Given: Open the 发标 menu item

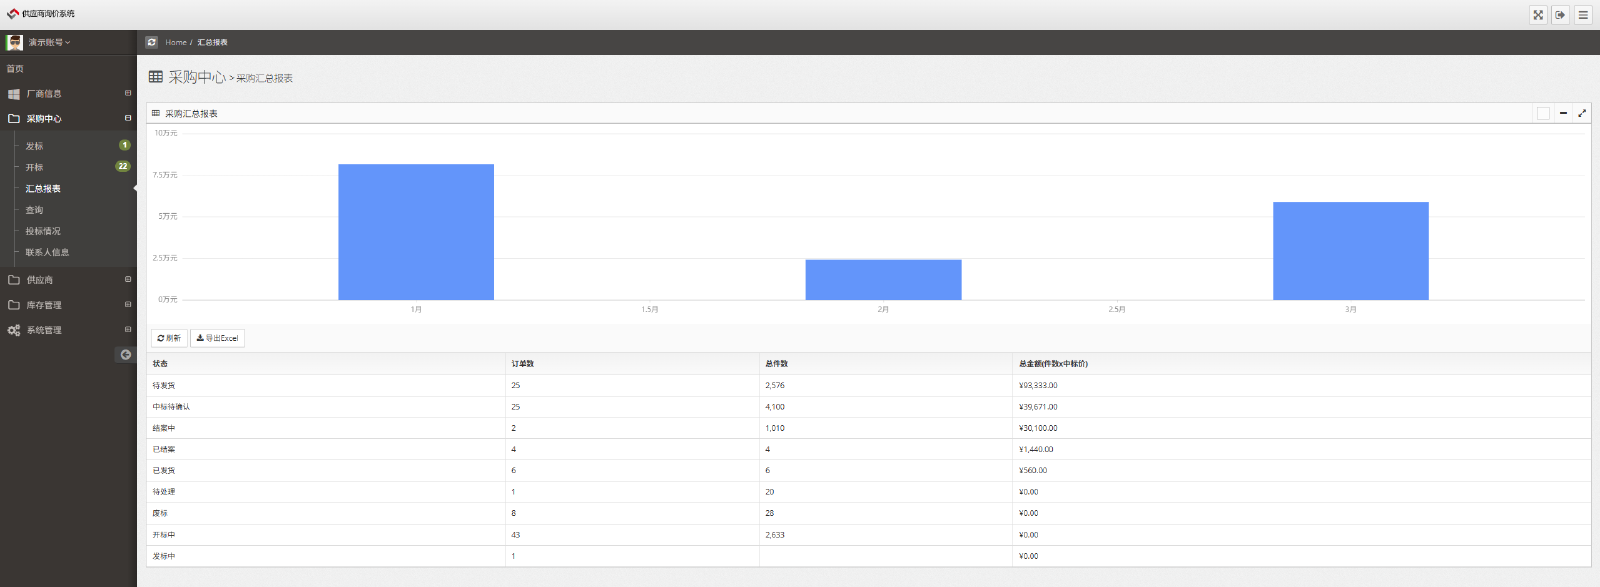Looking at the screenshot, I should (x=35, y=146).
